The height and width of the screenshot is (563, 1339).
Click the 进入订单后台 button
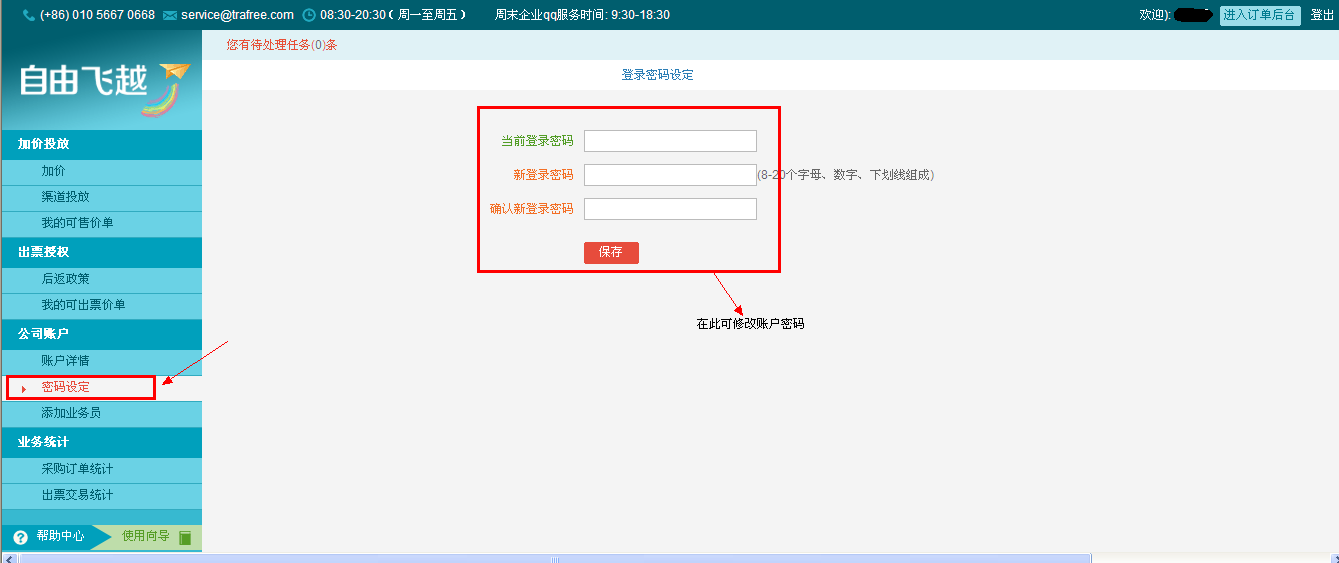point(1259,15)
